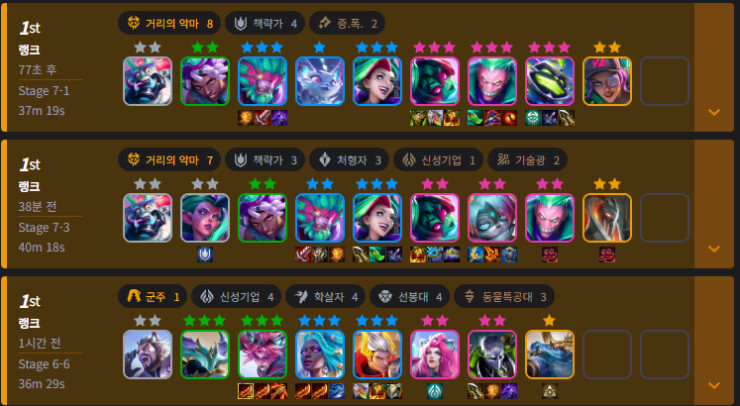Click the 군주 1 trait badge
Viewport: 740px width, 406px height.
152,296
